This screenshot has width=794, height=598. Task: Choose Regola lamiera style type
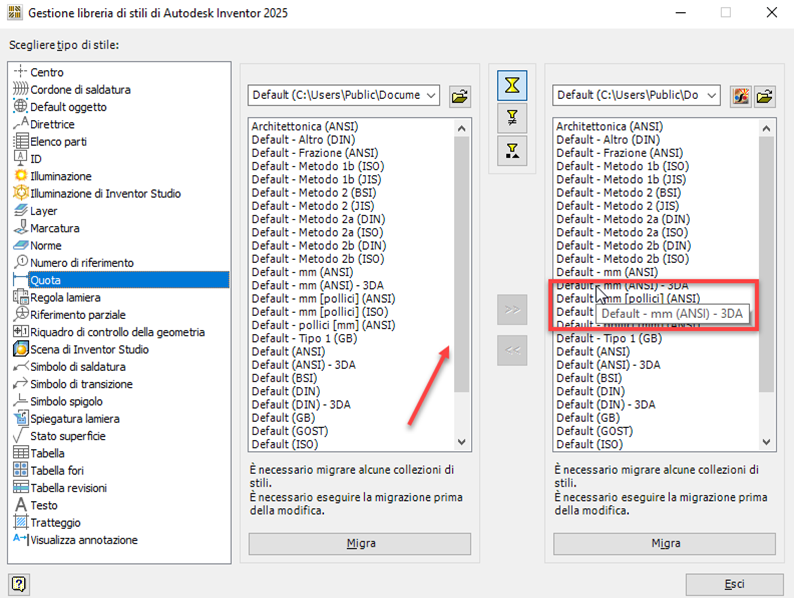click(57, 297)
